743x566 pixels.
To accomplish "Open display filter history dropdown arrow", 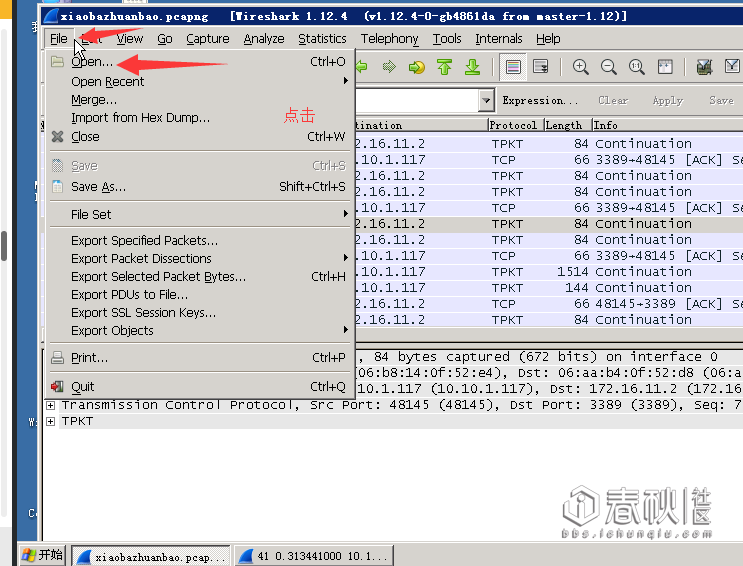I will pyautogui.click(x=486, y=100).
